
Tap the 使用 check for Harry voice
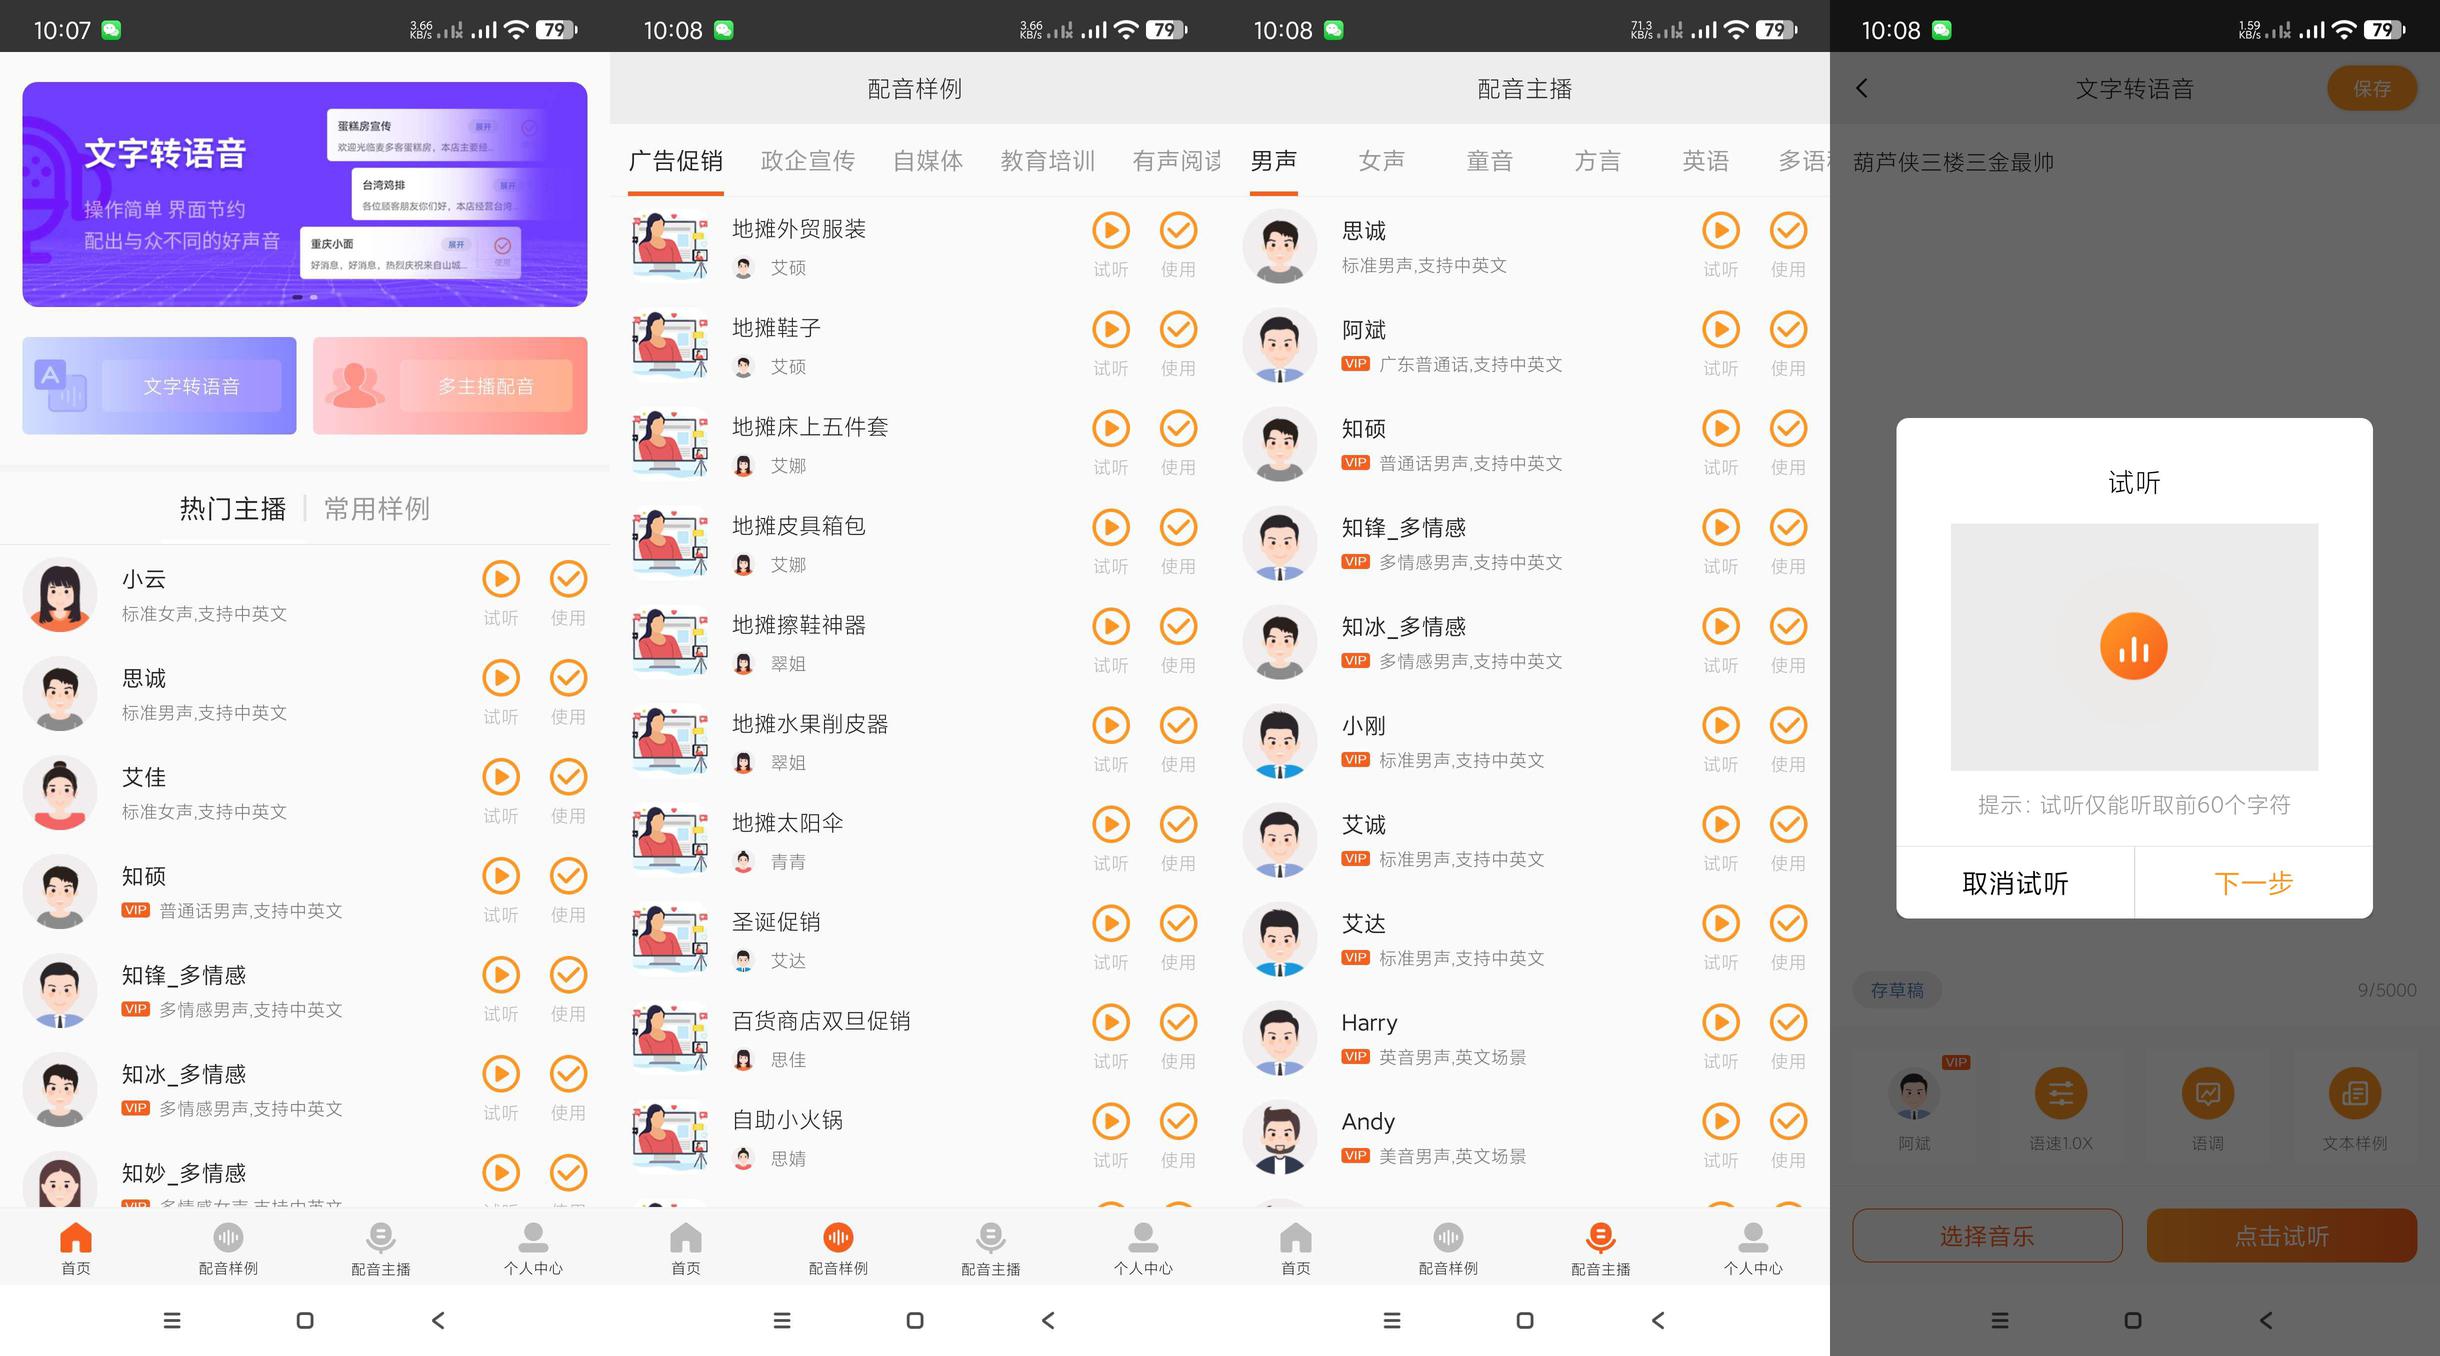(1788, 1022)
